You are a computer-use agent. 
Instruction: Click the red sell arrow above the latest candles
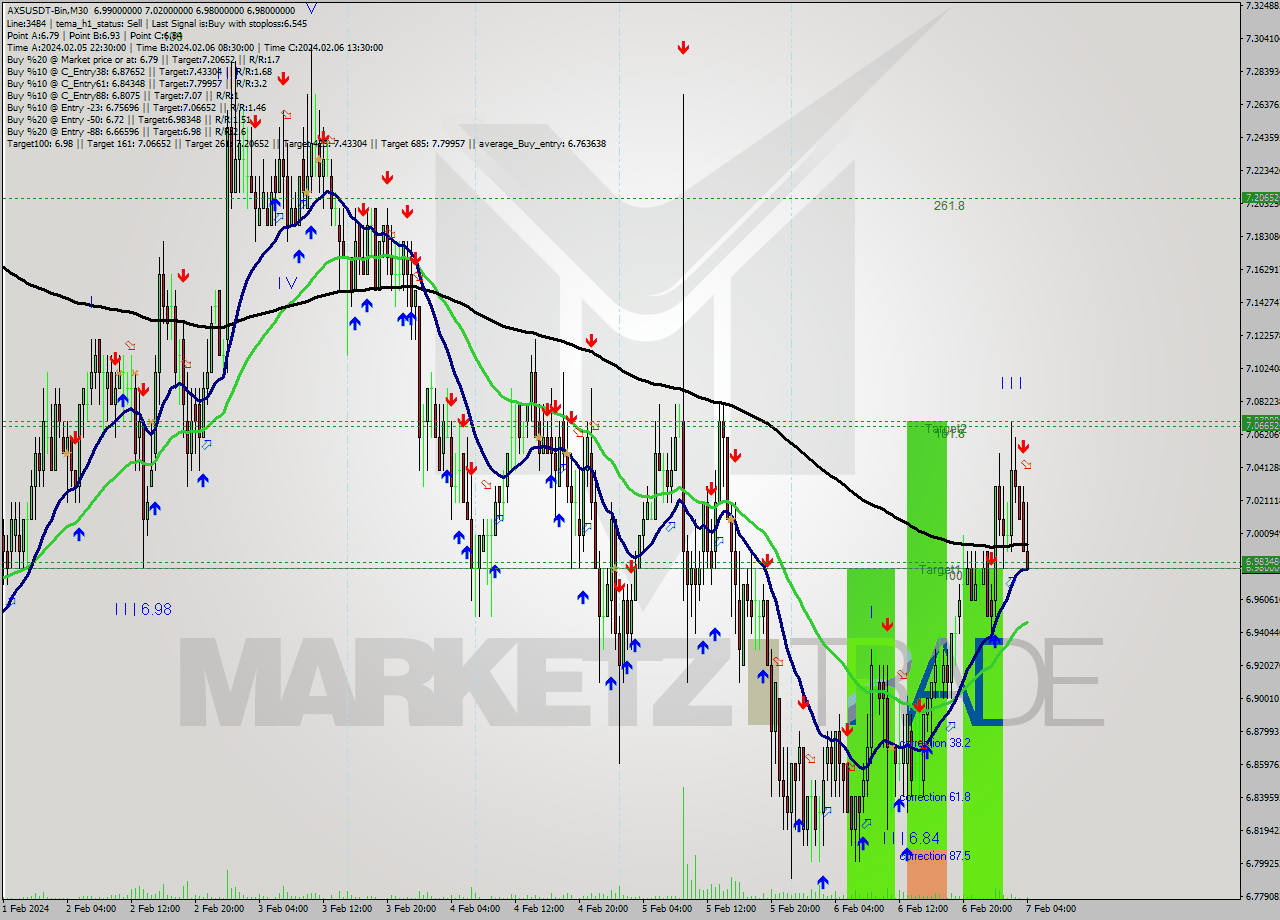1022,446
